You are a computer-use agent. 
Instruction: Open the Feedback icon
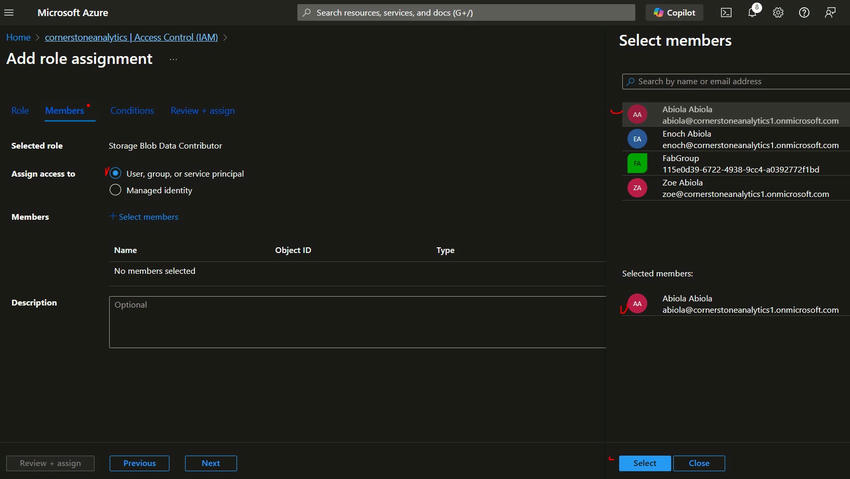(x=830, y=13)
